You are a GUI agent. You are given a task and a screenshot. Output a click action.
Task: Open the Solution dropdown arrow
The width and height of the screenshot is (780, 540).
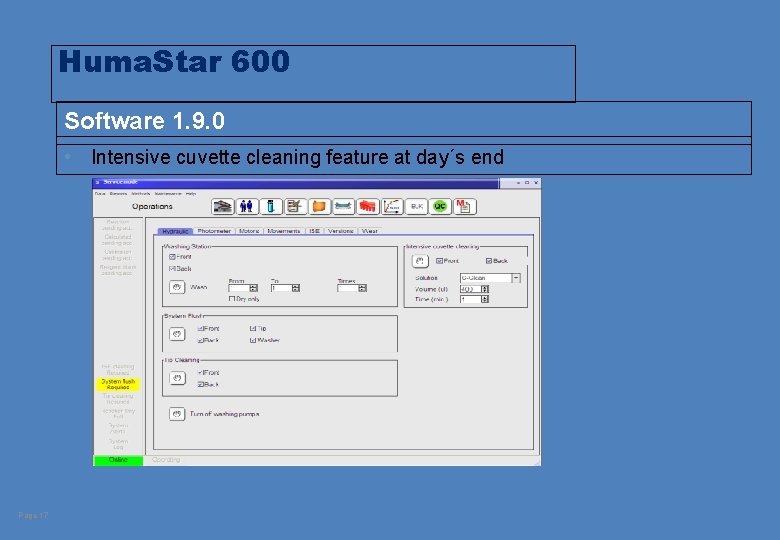[516, 278]
